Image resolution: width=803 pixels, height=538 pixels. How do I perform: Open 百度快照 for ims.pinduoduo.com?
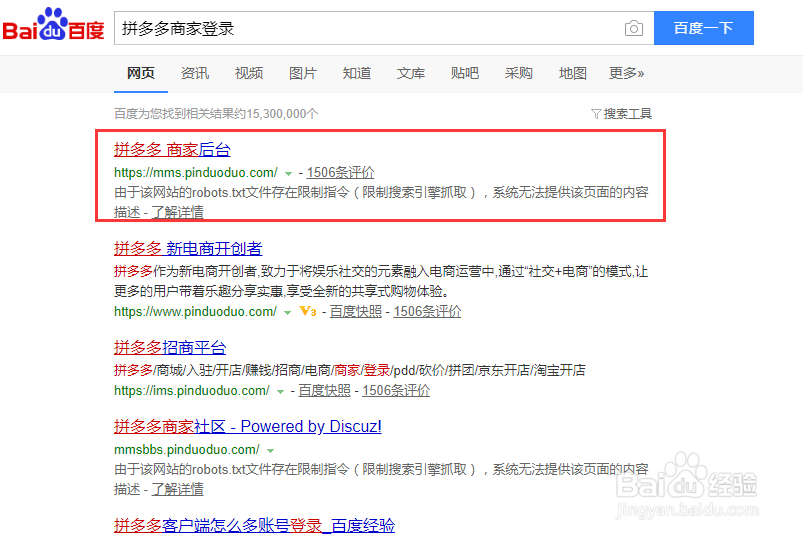[x=325, y=391]
